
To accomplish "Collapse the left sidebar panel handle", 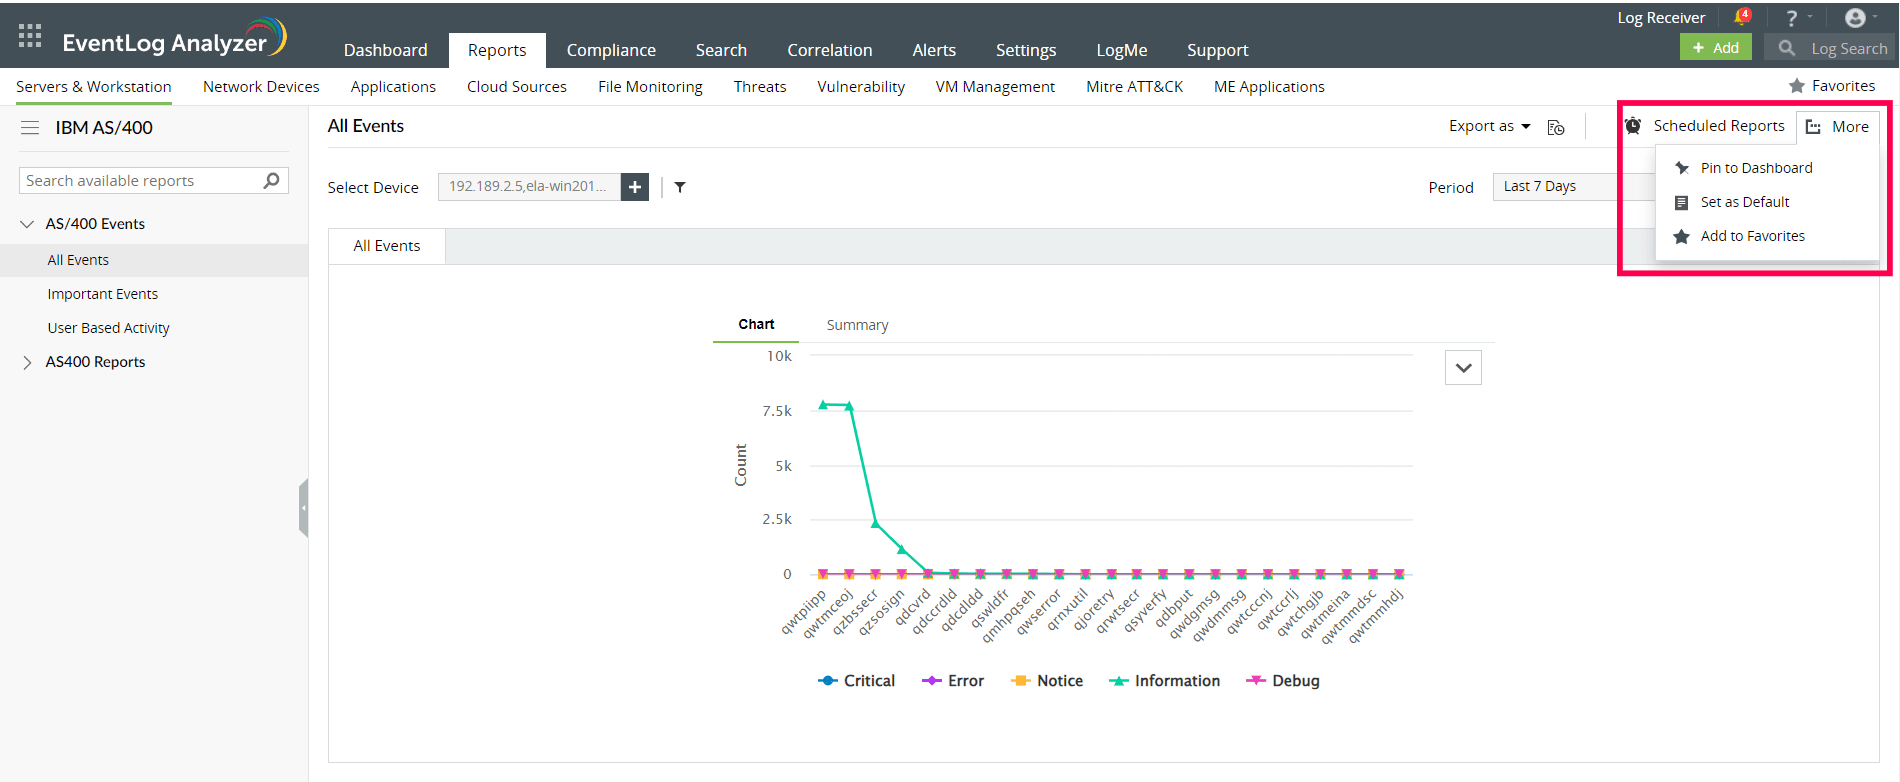I will coord(303,508).
